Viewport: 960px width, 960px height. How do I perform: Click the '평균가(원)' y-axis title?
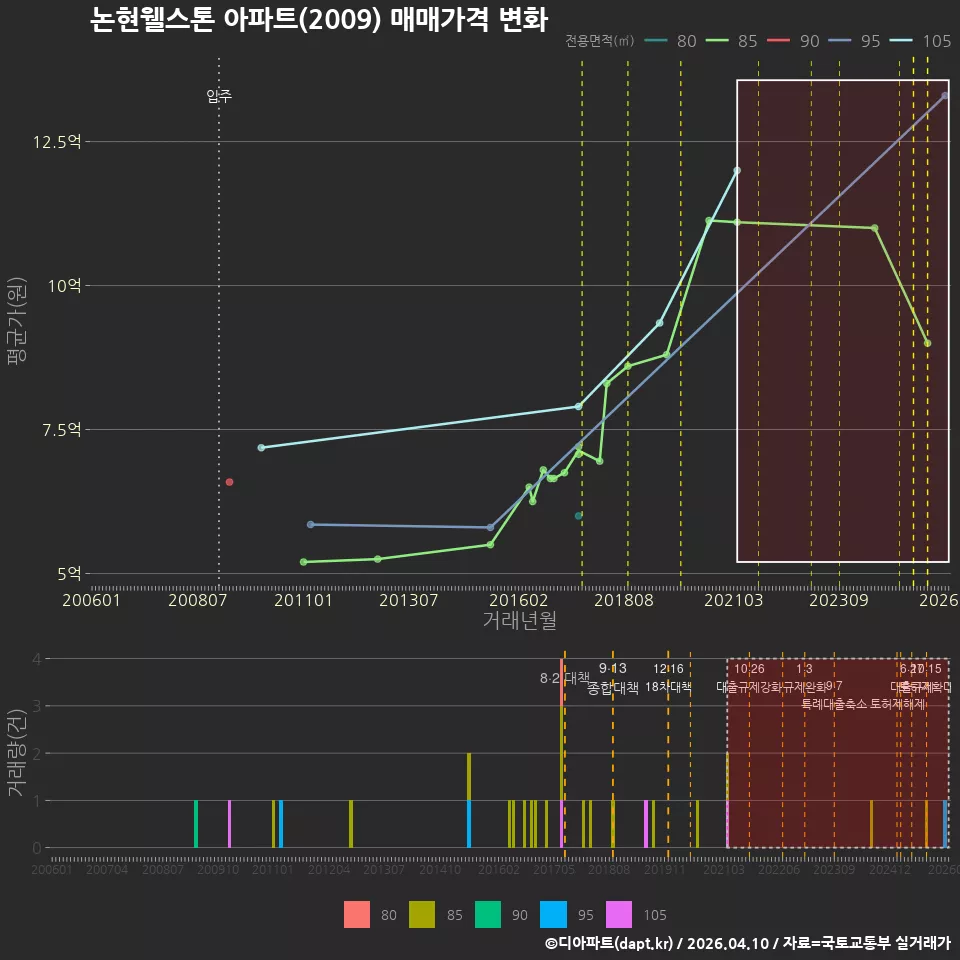pyautogui.click(x=17, y=321)
